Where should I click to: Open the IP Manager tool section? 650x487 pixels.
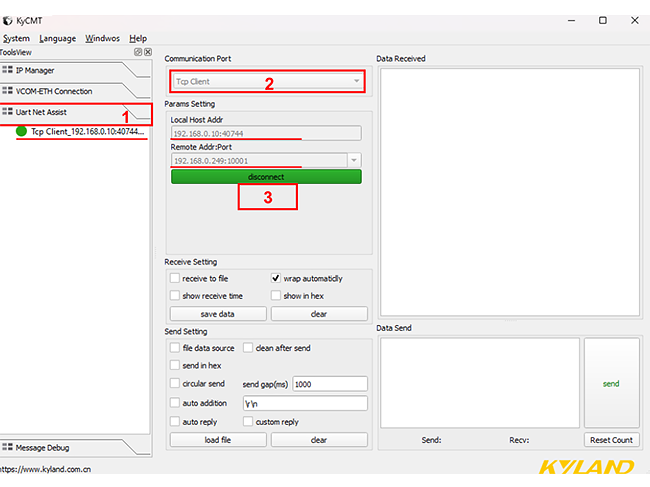point(75,70)
